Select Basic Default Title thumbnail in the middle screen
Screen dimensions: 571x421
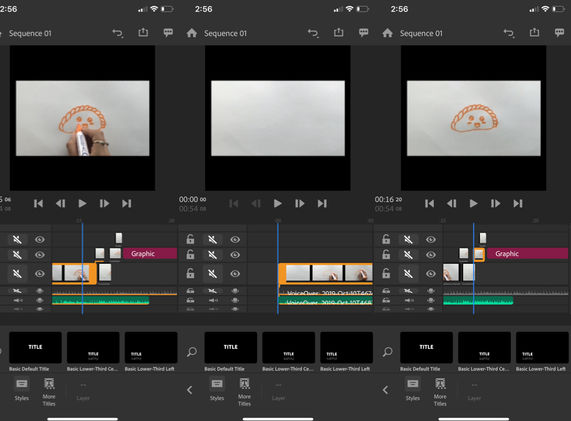tap(231, 347)
